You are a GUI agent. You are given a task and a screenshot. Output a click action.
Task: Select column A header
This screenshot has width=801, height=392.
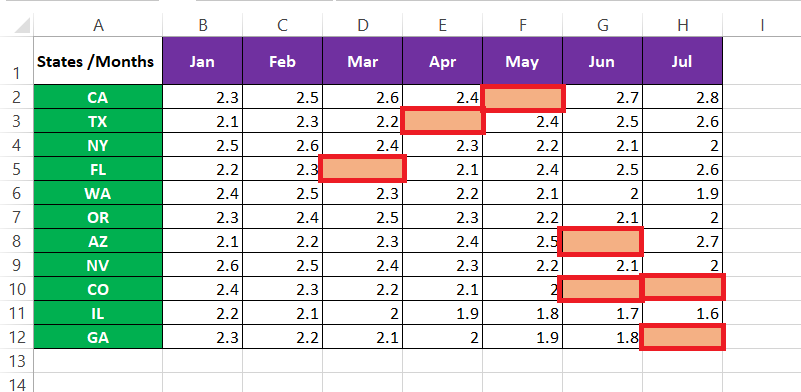pos(98,25)
